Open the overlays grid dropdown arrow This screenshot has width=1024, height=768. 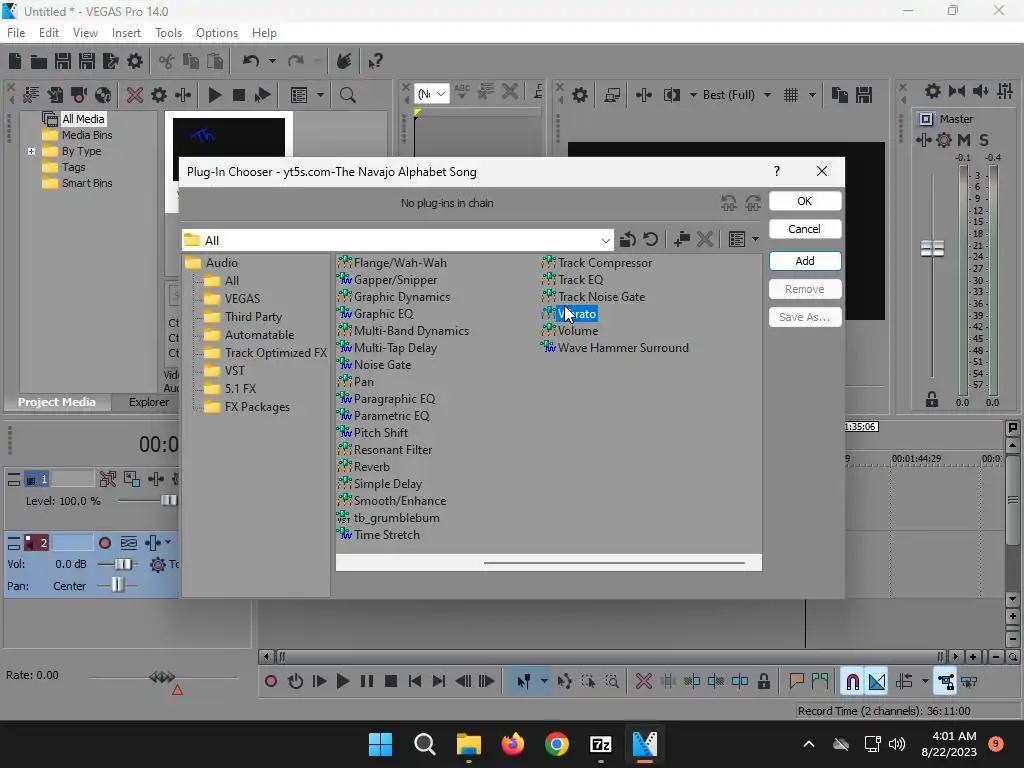click(x=812, y=95)
